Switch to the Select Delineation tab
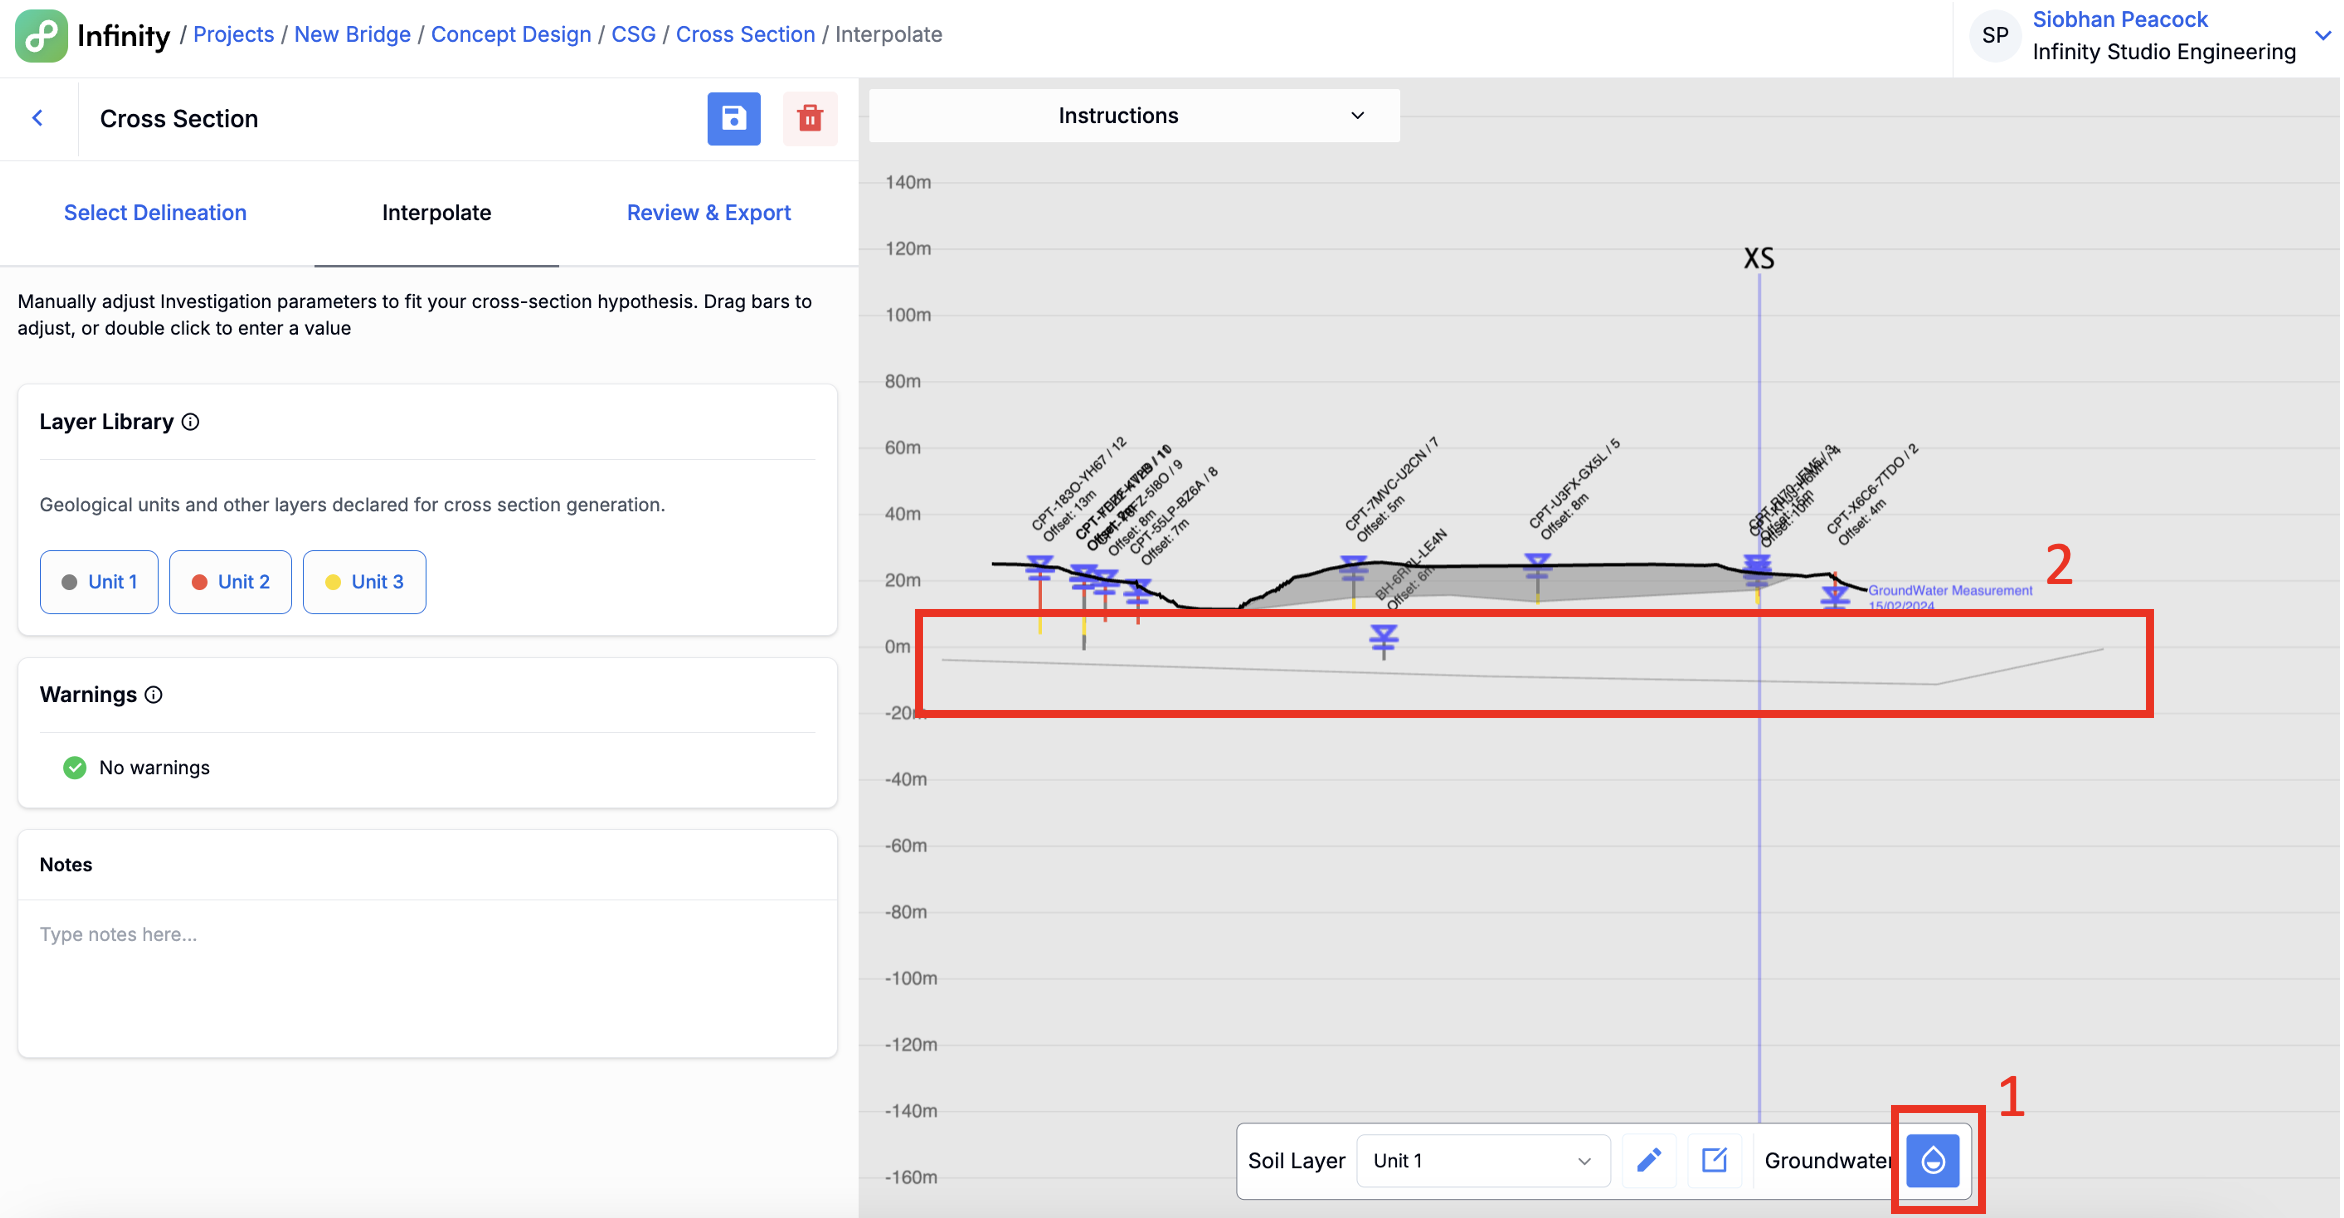This screenshot has height=1218, width=2344. 155,212
